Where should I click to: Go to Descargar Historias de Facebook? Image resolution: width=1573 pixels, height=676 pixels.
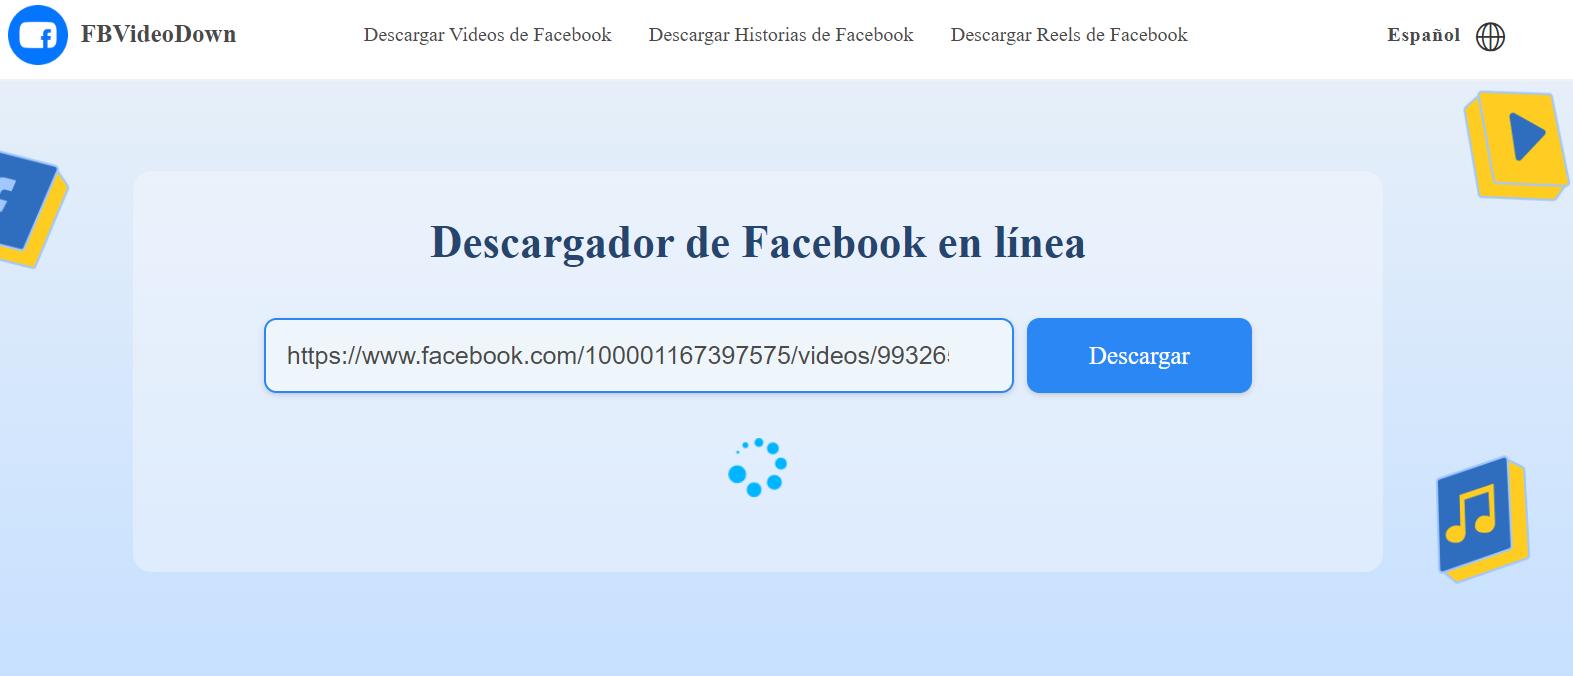[x=780, y=35]
